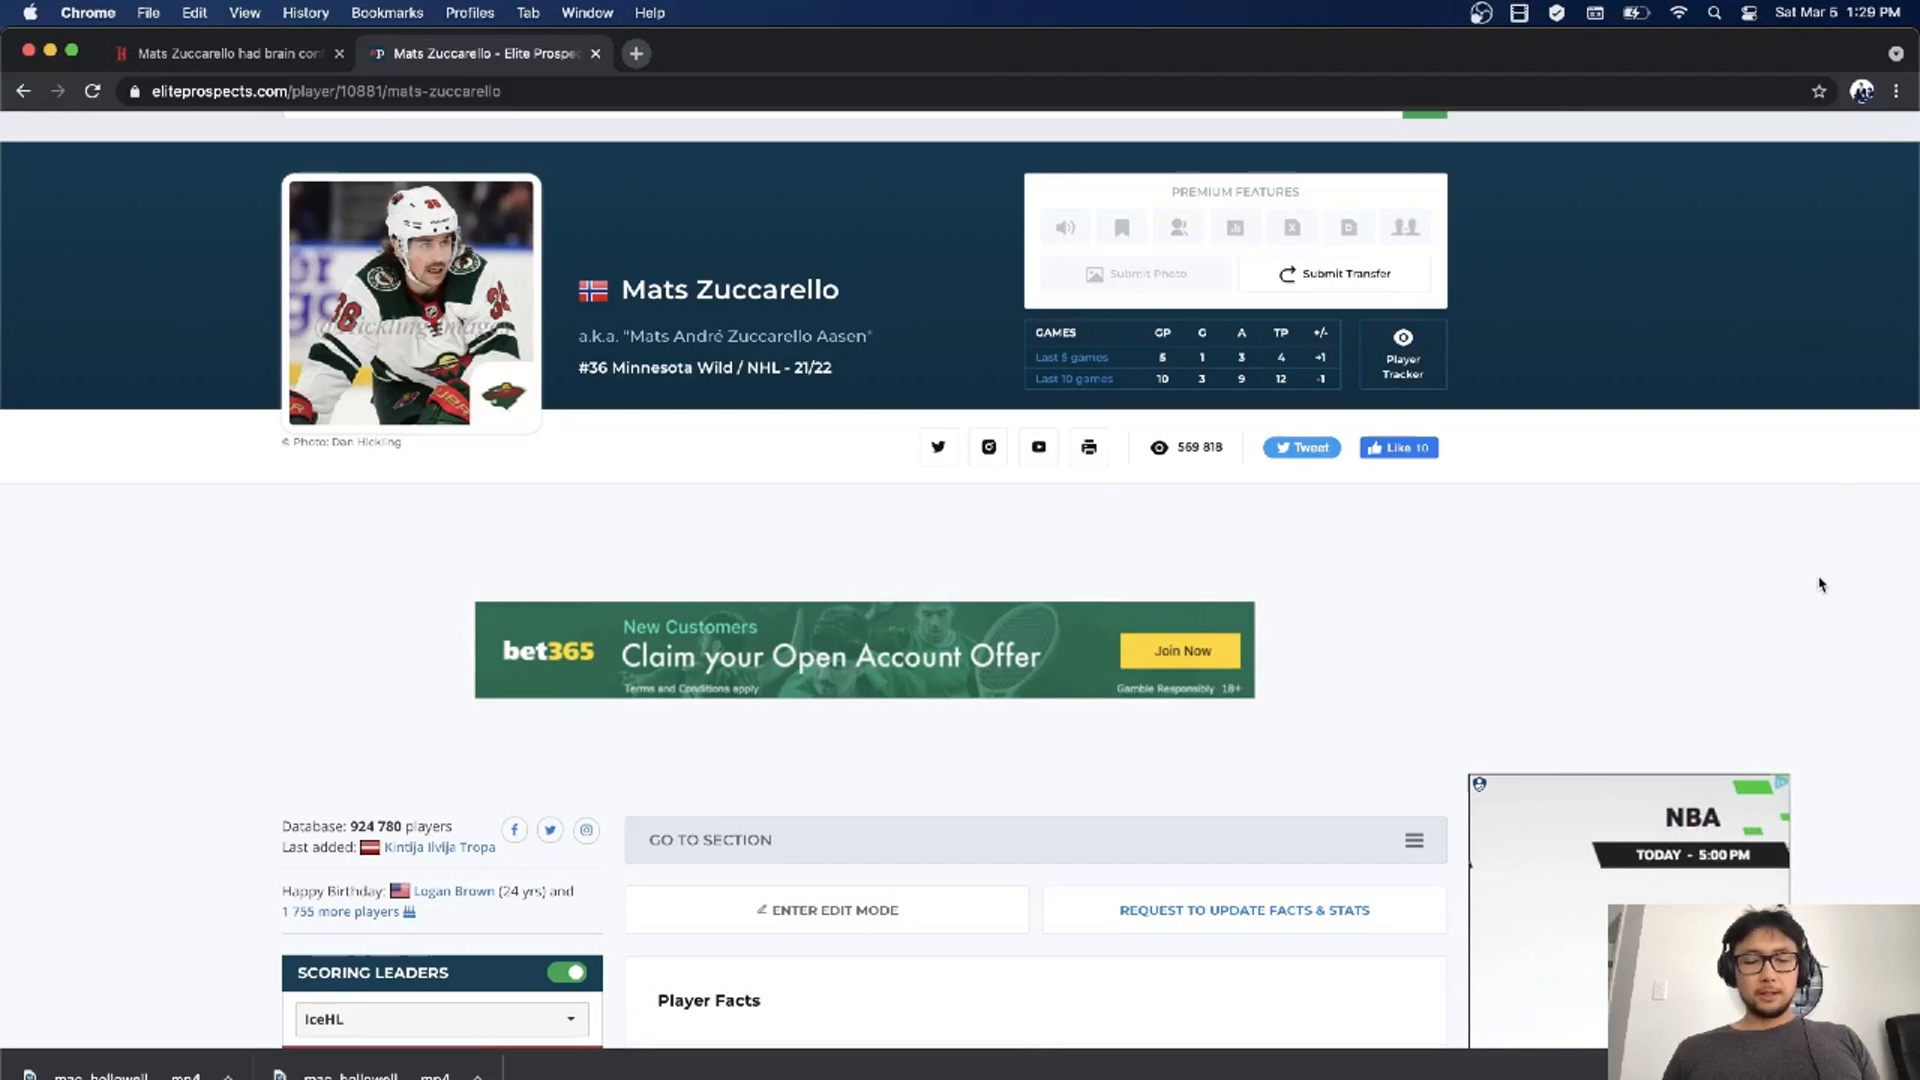
Task: Open the IceHL league dropdown
Action: coord(440,1019)
